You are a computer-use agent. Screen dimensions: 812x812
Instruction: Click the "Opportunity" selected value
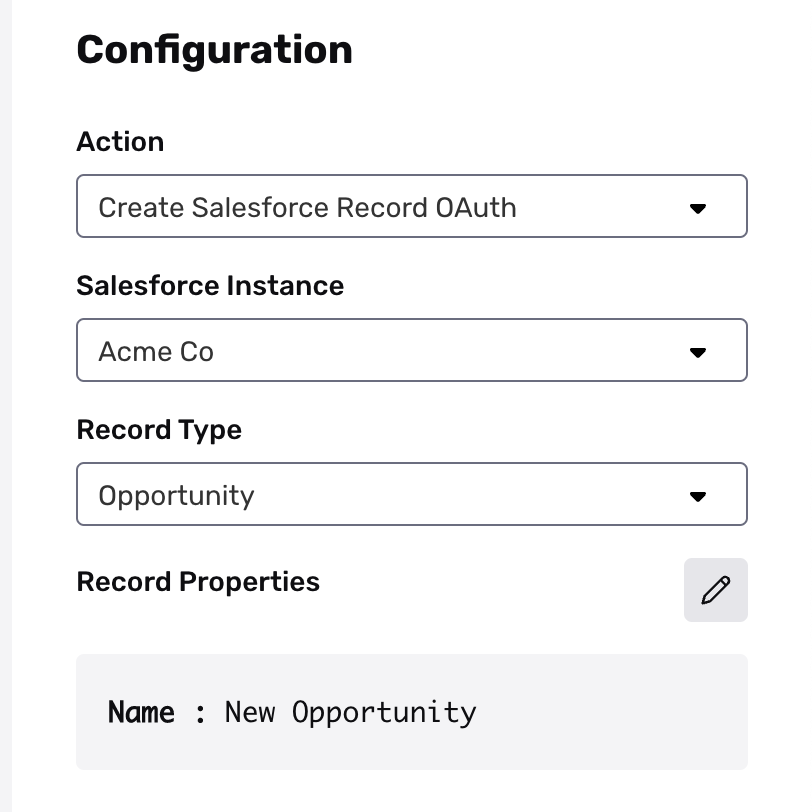(x=176, y=495)
